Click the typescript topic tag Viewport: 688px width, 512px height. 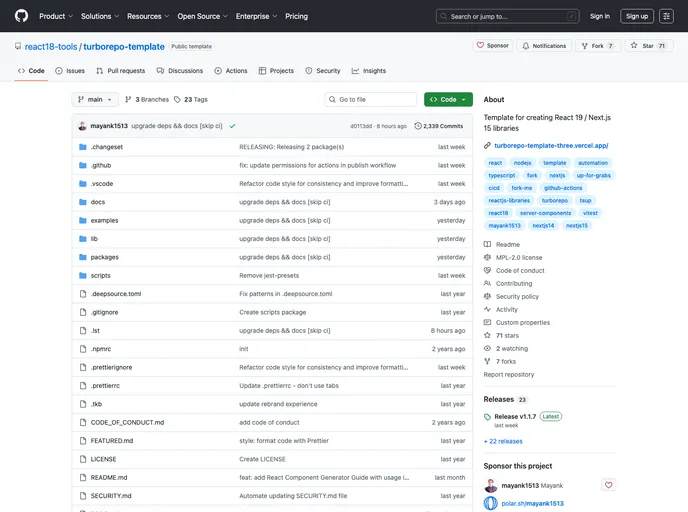point(502,175)
